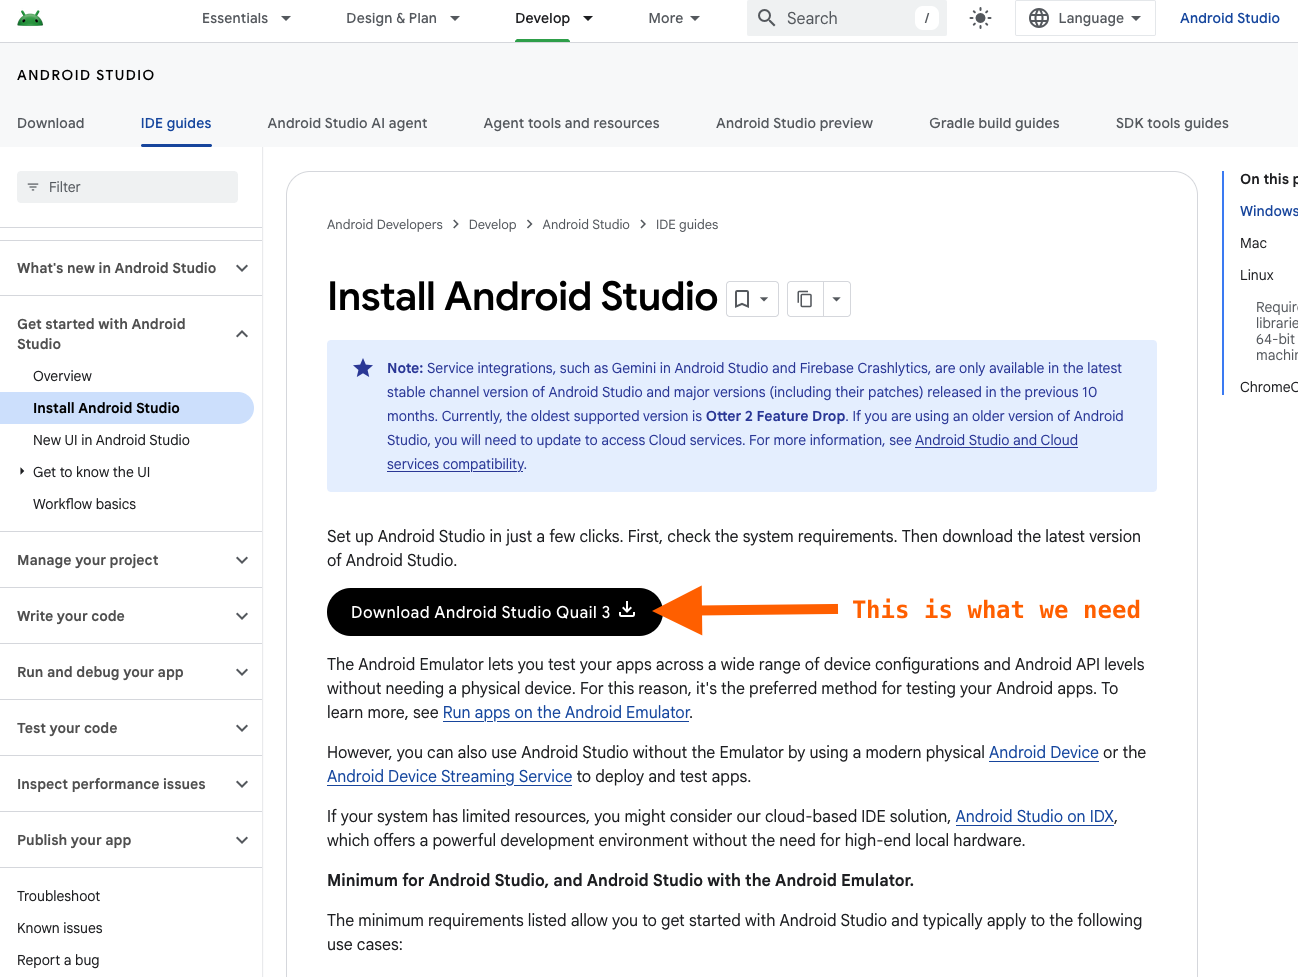Toggle the light/dark theme sun icon
This screenshot has width=1298, height=977.
click(980, 18)
